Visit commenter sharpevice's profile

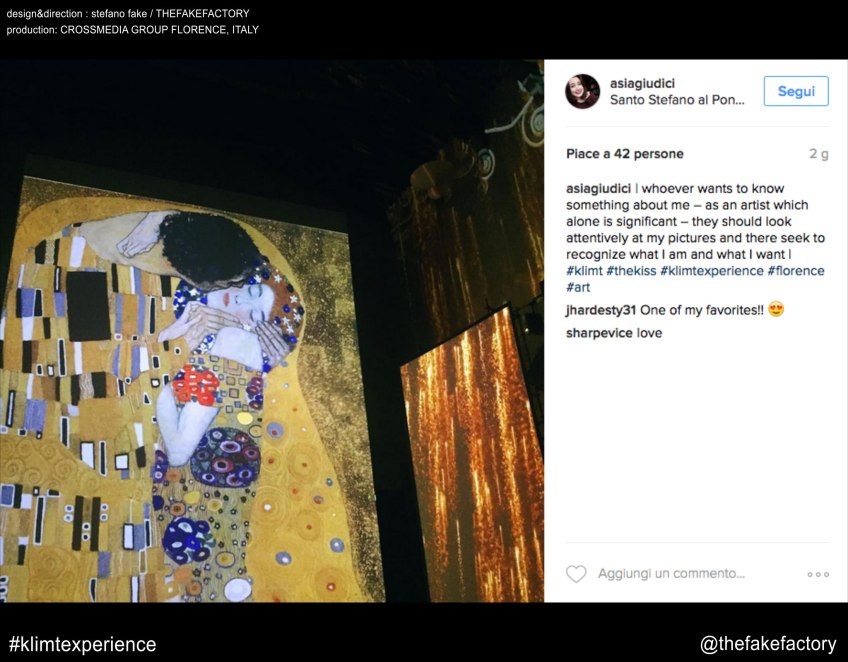599,333
